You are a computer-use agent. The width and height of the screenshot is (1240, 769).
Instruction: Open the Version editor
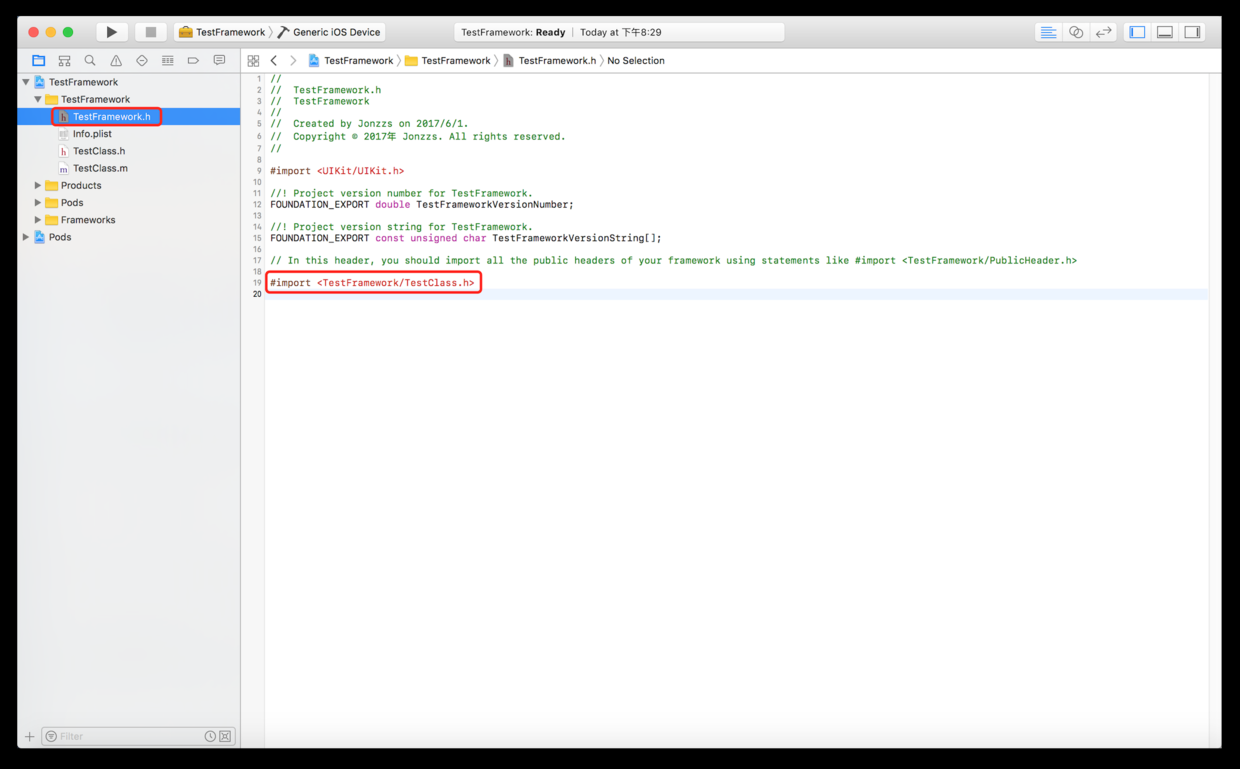pos(1103,32)
